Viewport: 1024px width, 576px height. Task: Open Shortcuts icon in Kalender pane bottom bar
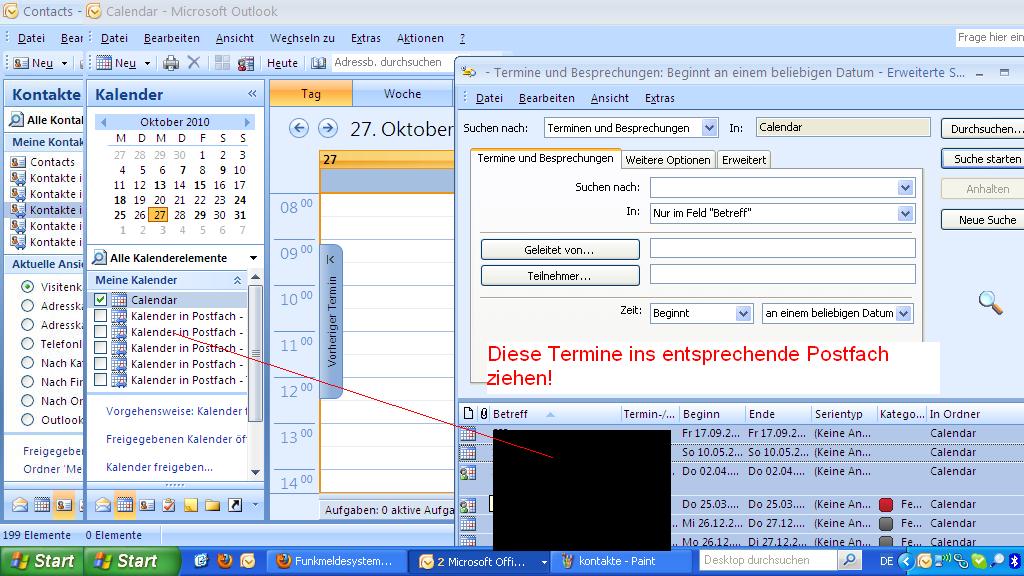[234, 505]
